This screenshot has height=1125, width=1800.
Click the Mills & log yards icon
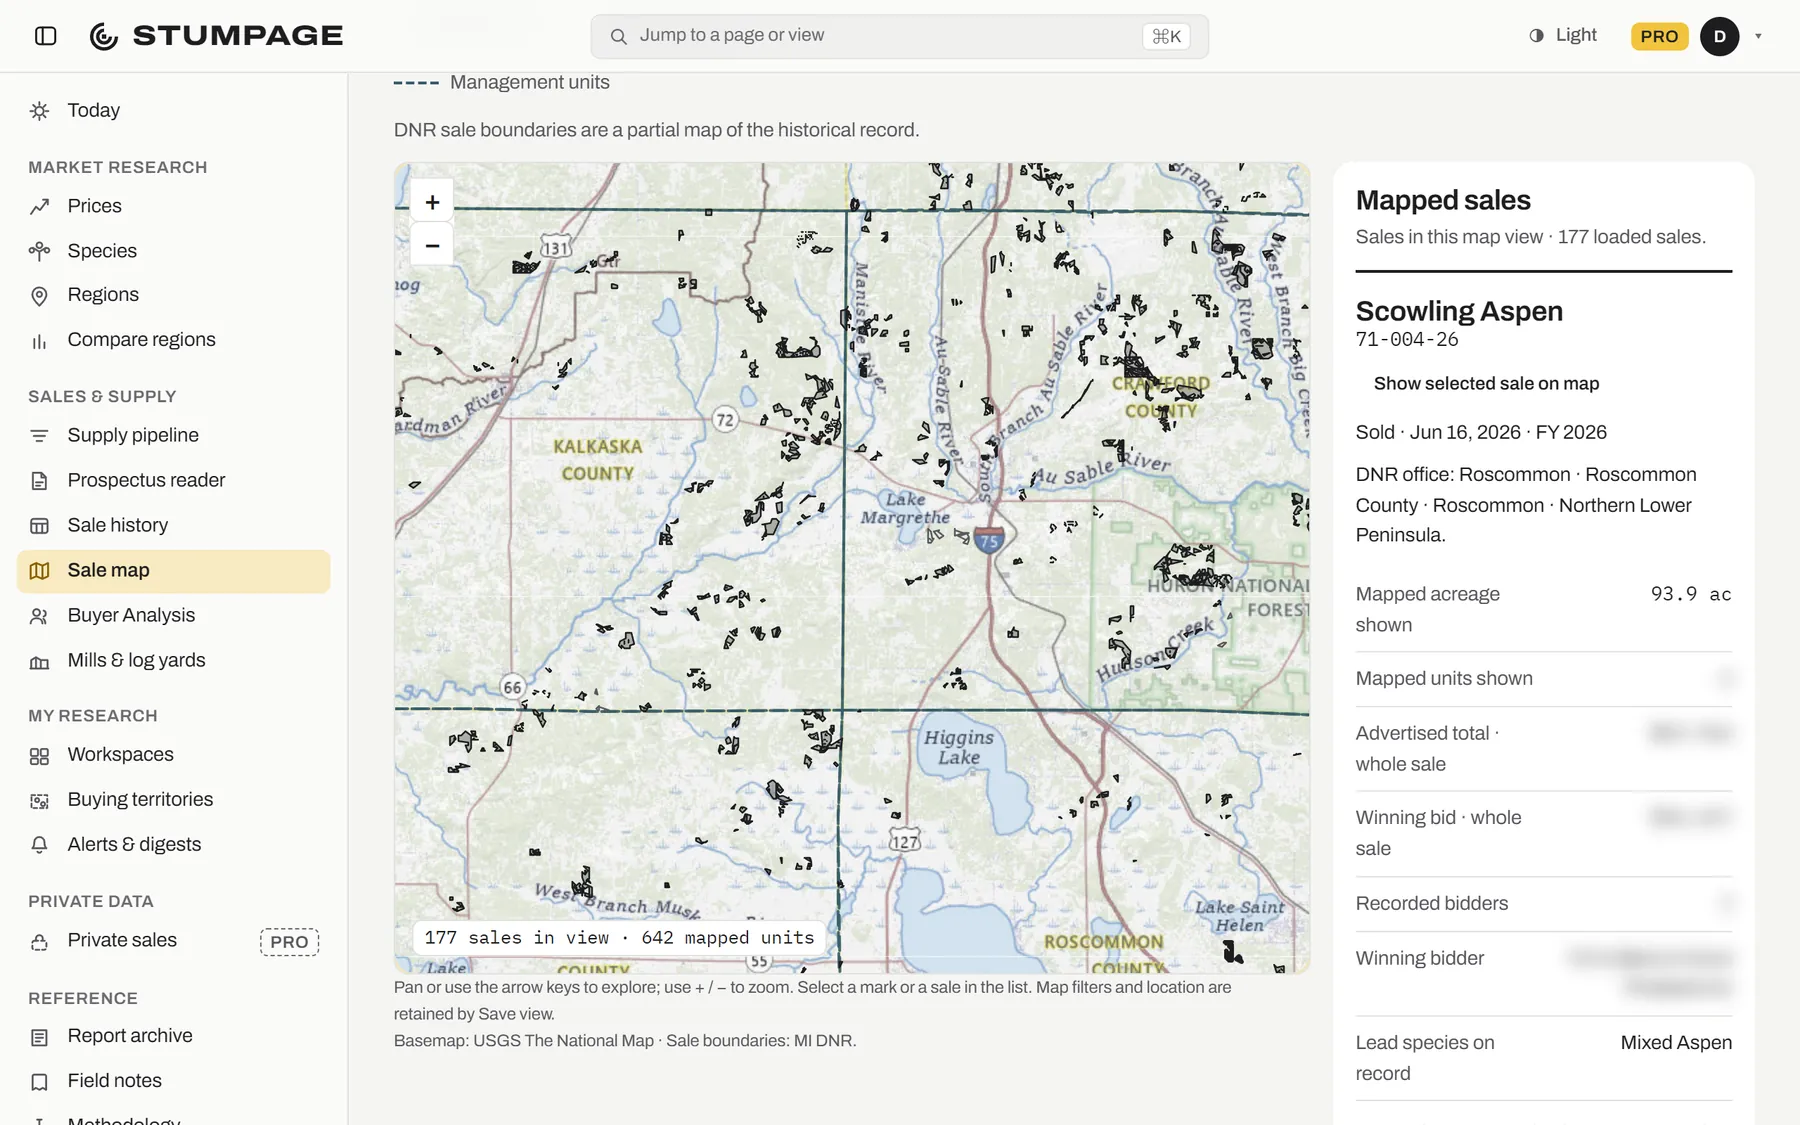click(x=39, y=661)
